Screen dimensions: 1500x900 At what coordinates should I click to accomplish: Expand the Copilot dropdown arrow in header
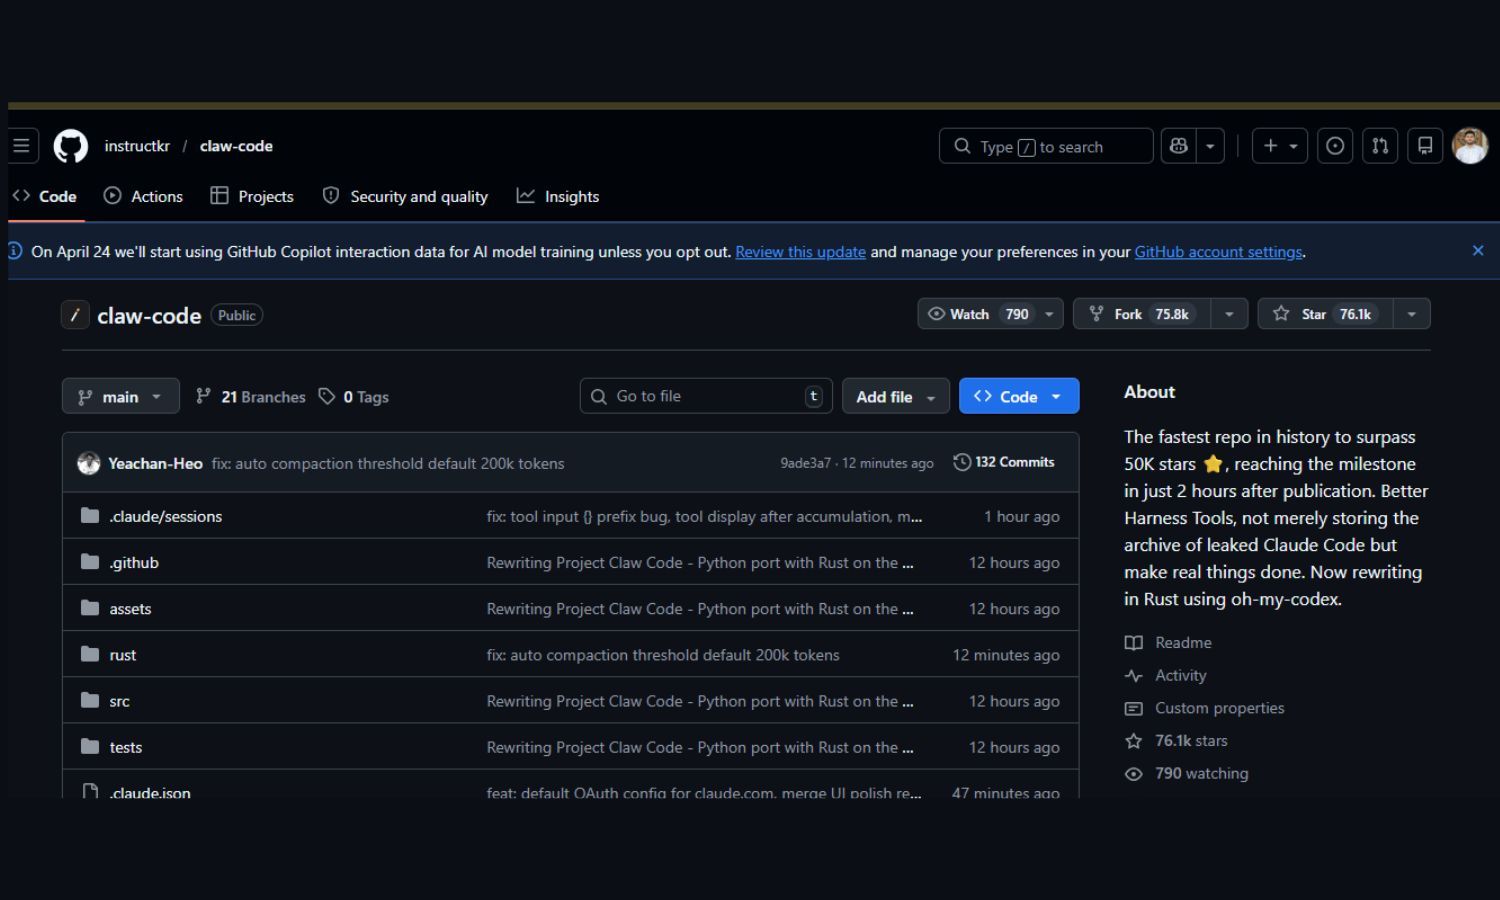[1210, 146]
